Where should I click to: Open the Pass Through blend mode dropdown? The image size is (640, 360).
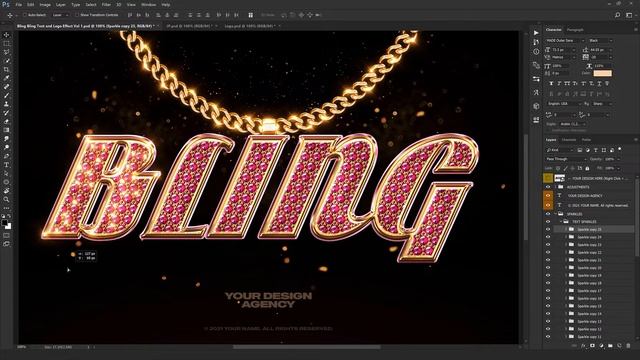click(566, 159)
